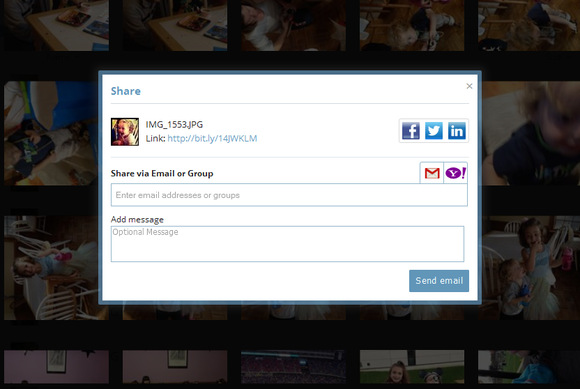Close the Share dialog
Screen dimensions: 580x389
point(469,86)
